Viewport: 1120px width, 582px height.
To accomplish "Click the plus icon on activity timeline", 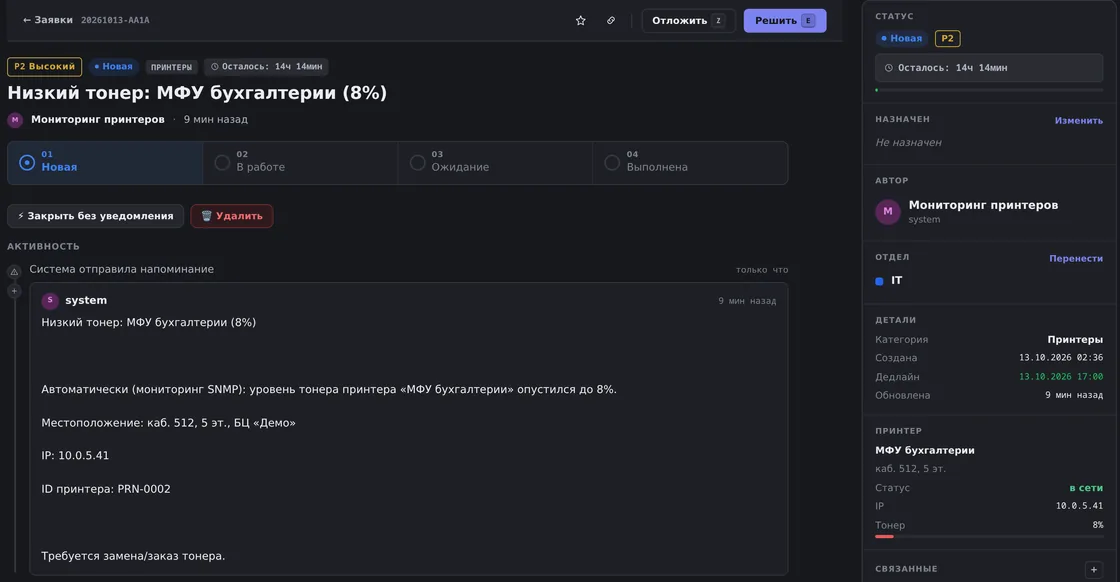I will coord(14,291).
